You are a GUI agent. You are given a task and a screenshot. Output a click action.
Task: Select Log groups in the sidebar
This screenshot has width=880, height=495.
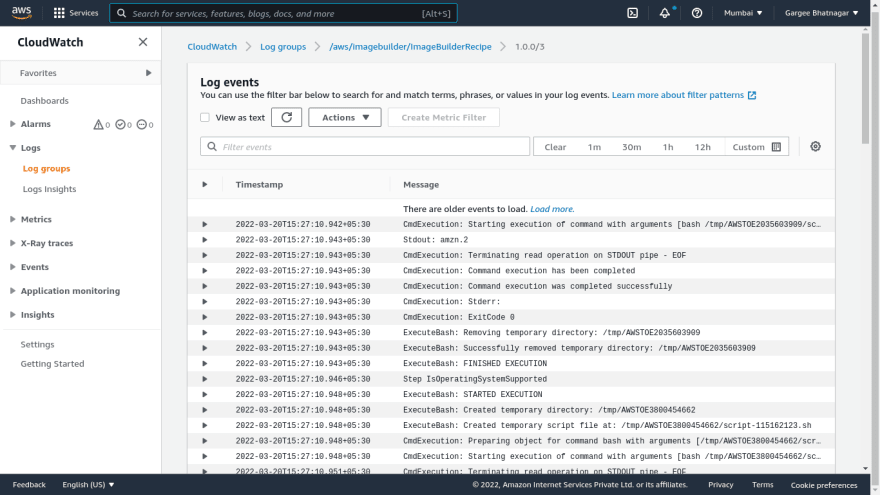pyautogui.click(x=47, y=168)
